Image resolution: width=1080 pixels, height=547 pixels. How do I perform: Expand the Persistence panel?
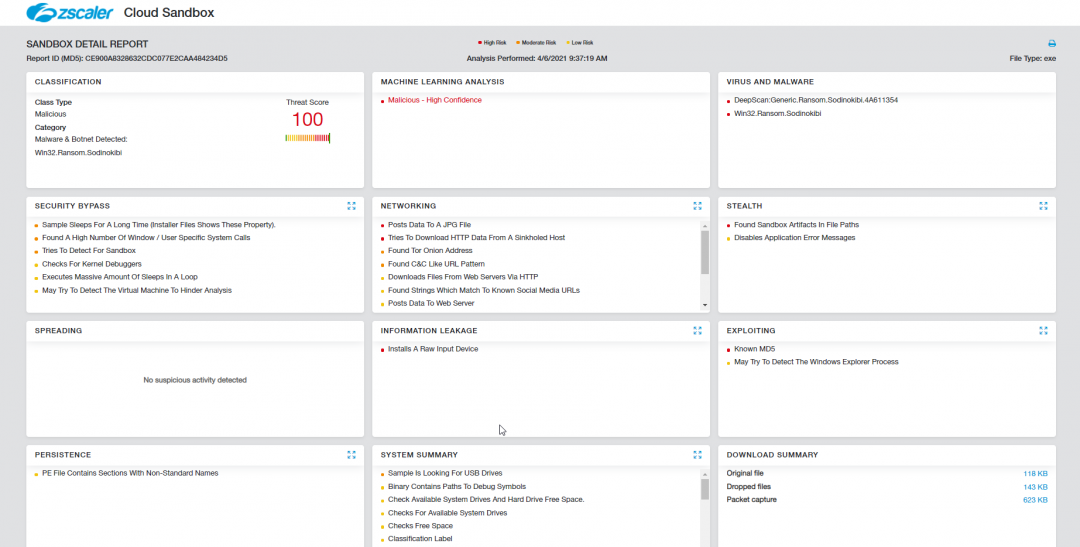click(351, 454)
